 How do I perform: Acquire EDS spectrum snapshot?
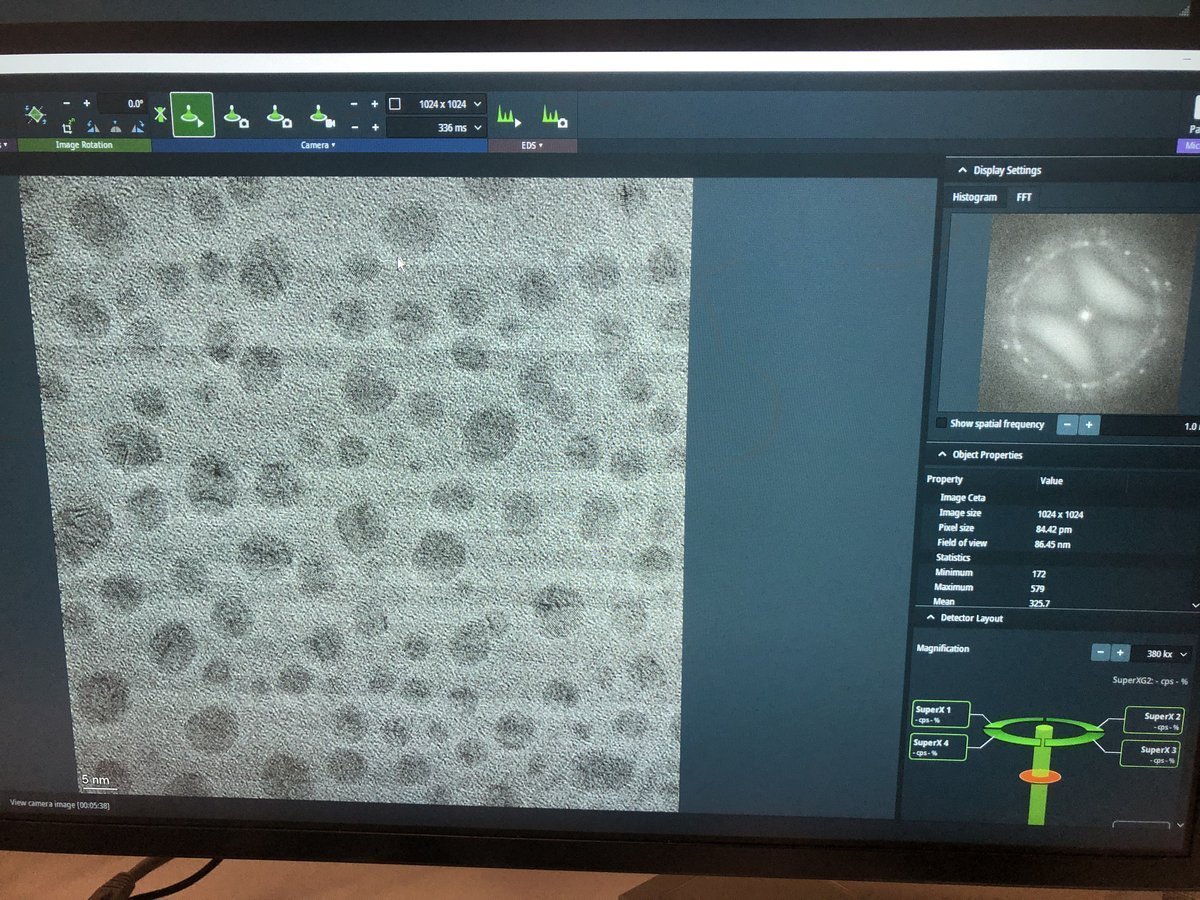coord(554,117)
